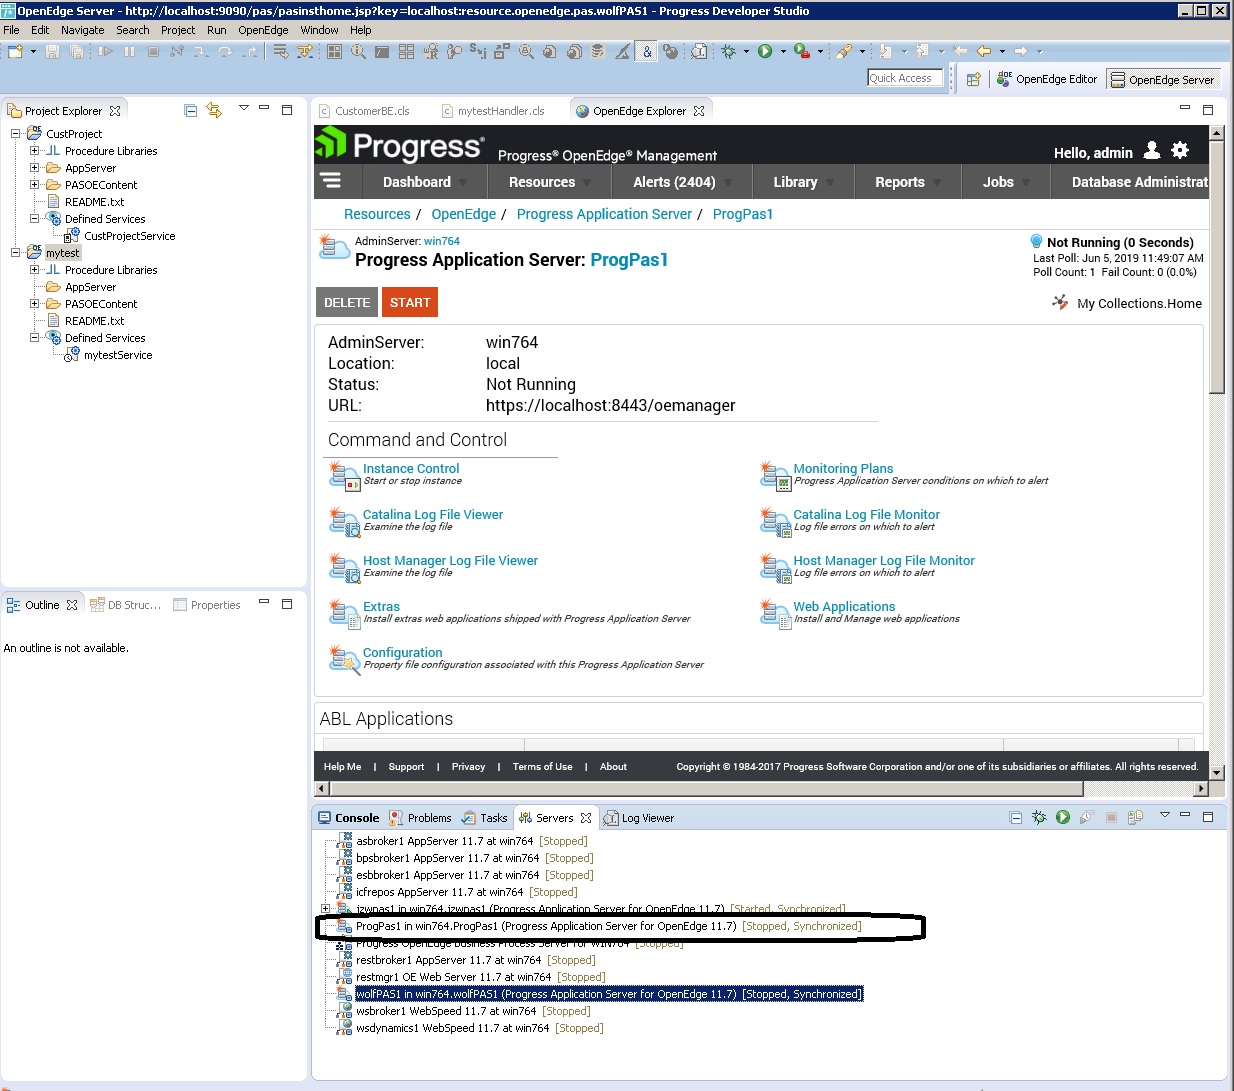Open the settings gear icon beside Hello, admin

pos(1180,151)
